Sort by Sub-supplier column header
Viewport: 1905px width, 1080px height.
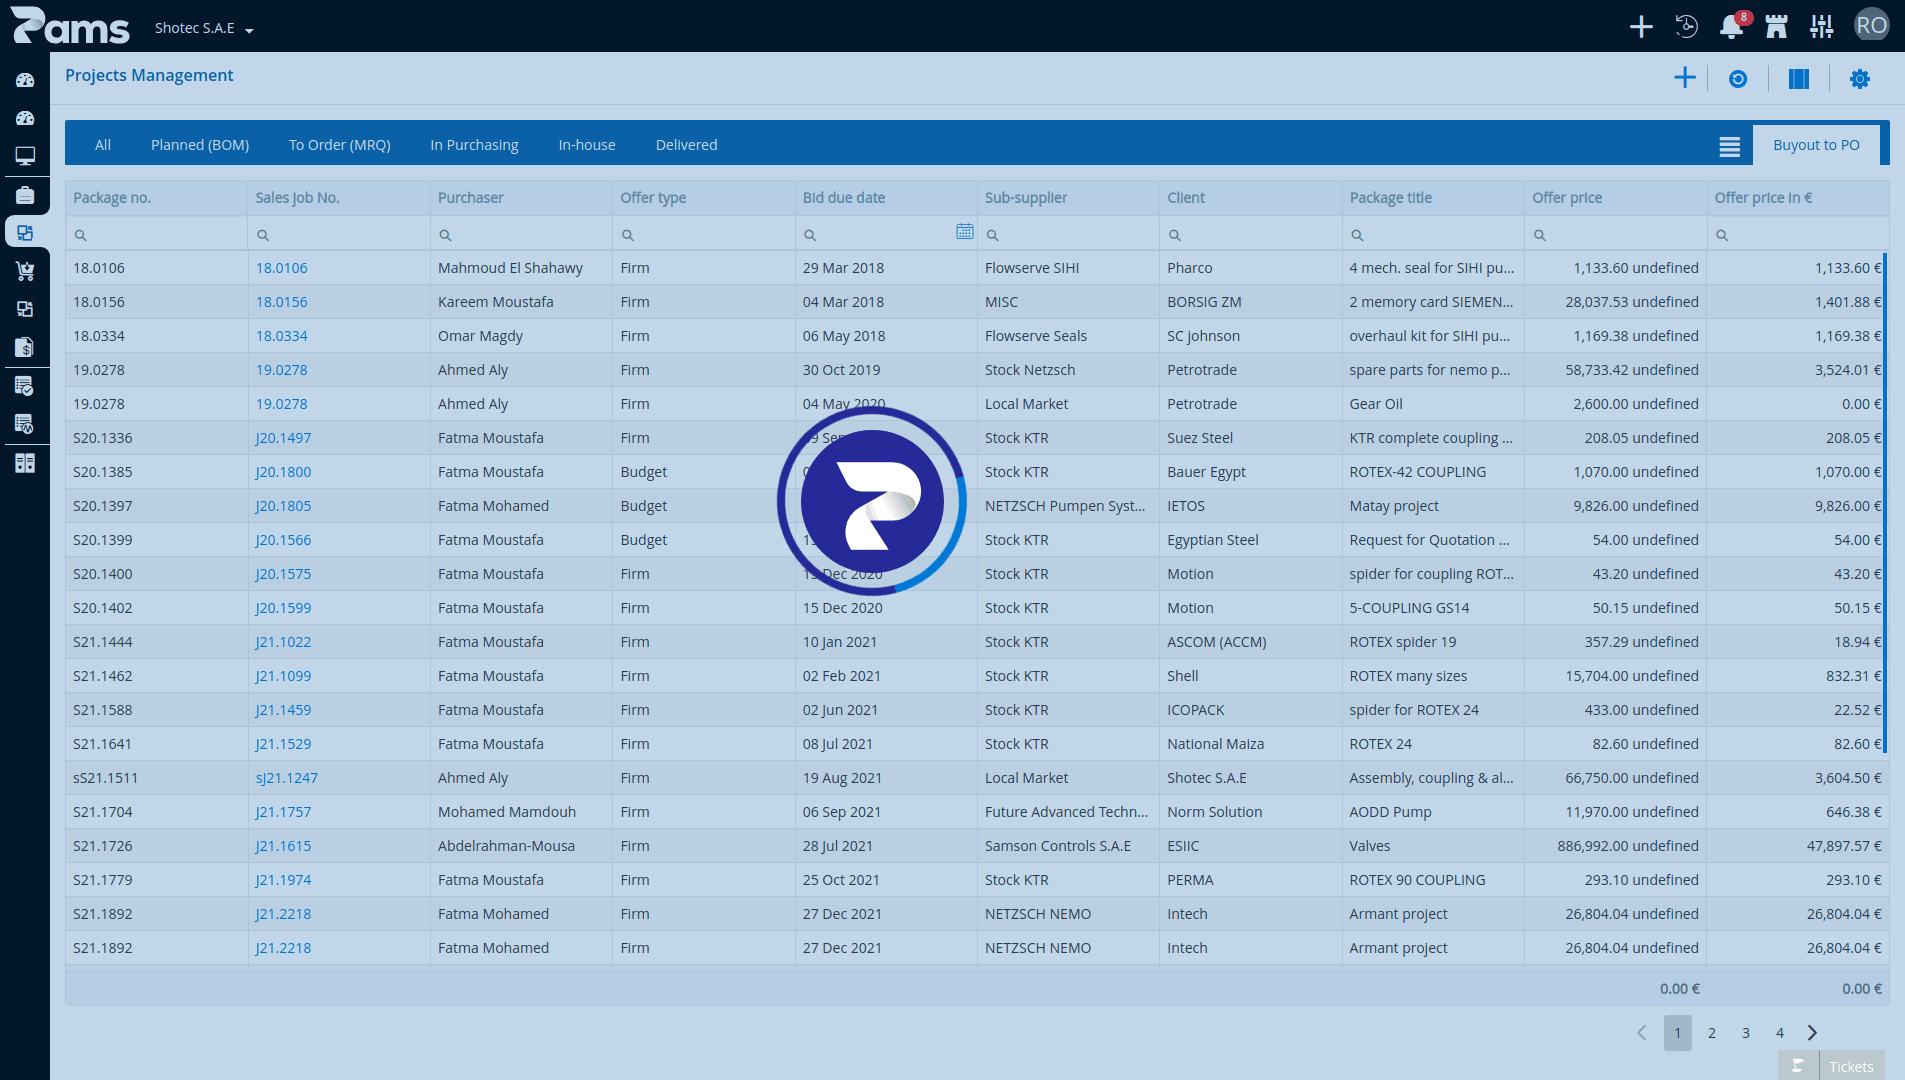(x=1068, y=198)
